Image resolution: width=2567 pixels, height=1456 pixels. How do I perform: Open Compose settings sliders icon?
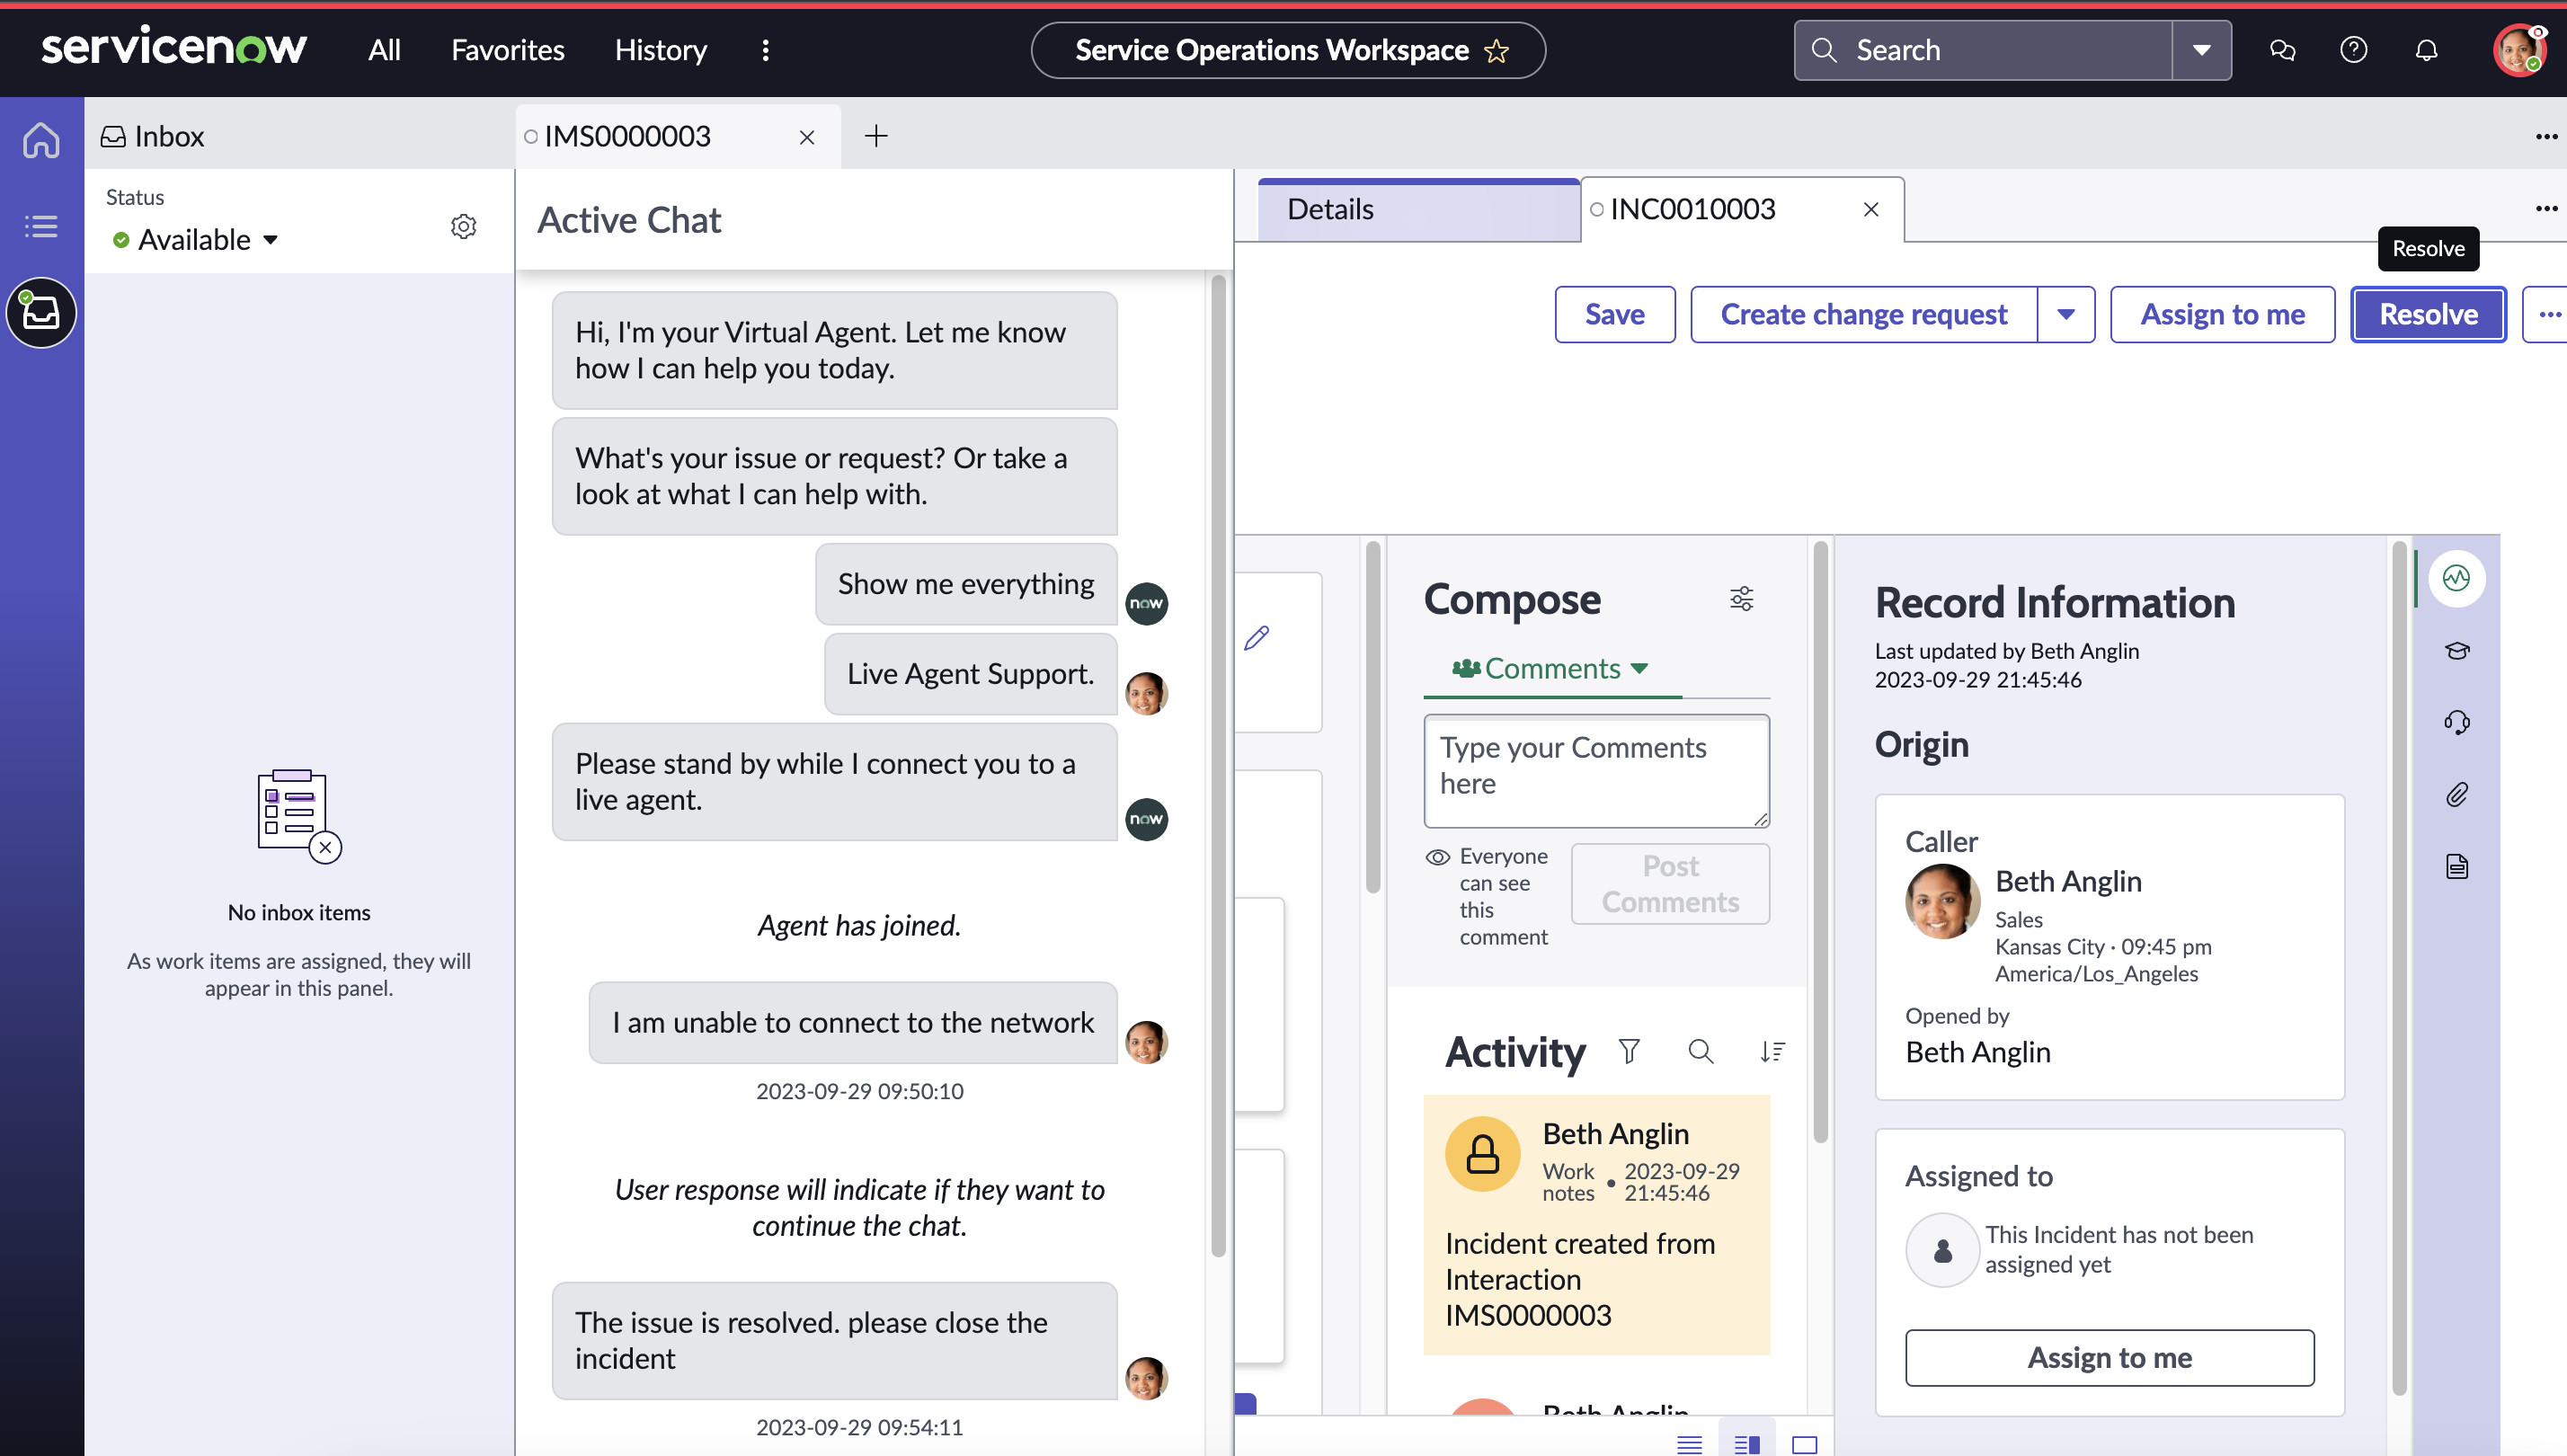[x=1741, y=598]
